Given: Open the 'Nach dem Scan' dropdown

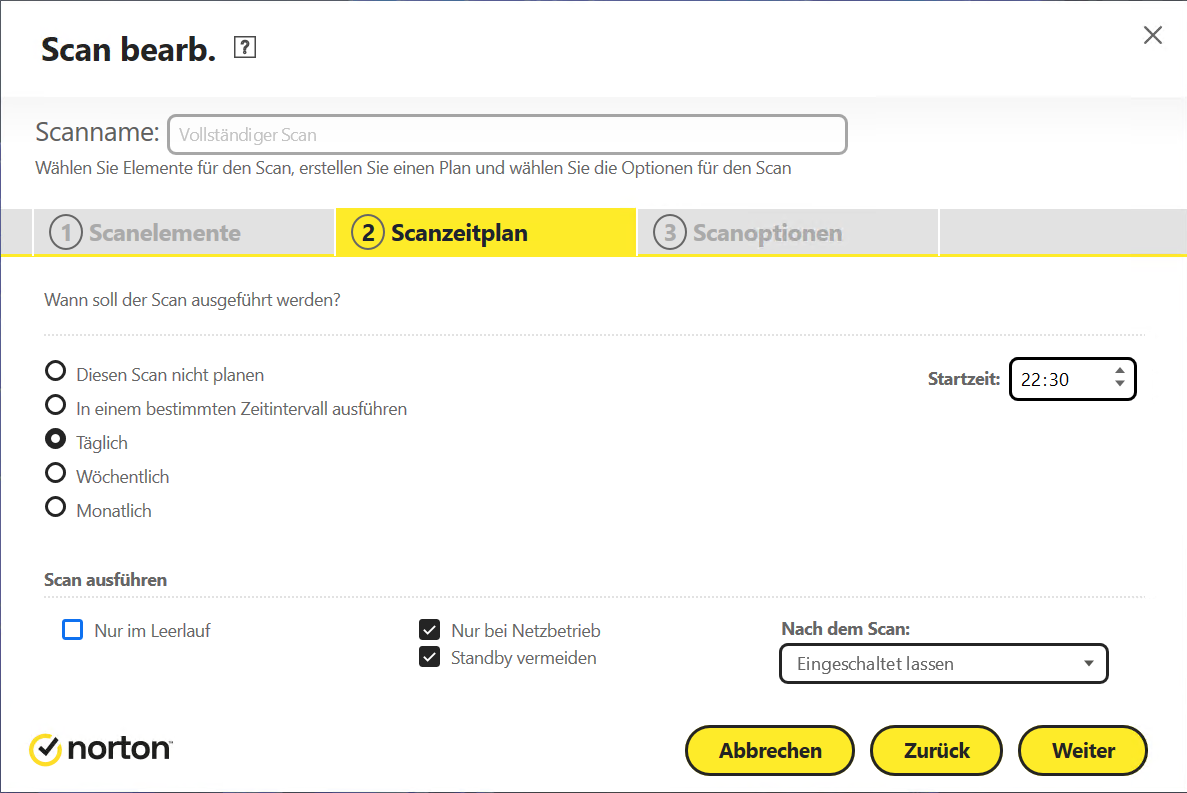Looking at the screenshot, I should [943, 664].
